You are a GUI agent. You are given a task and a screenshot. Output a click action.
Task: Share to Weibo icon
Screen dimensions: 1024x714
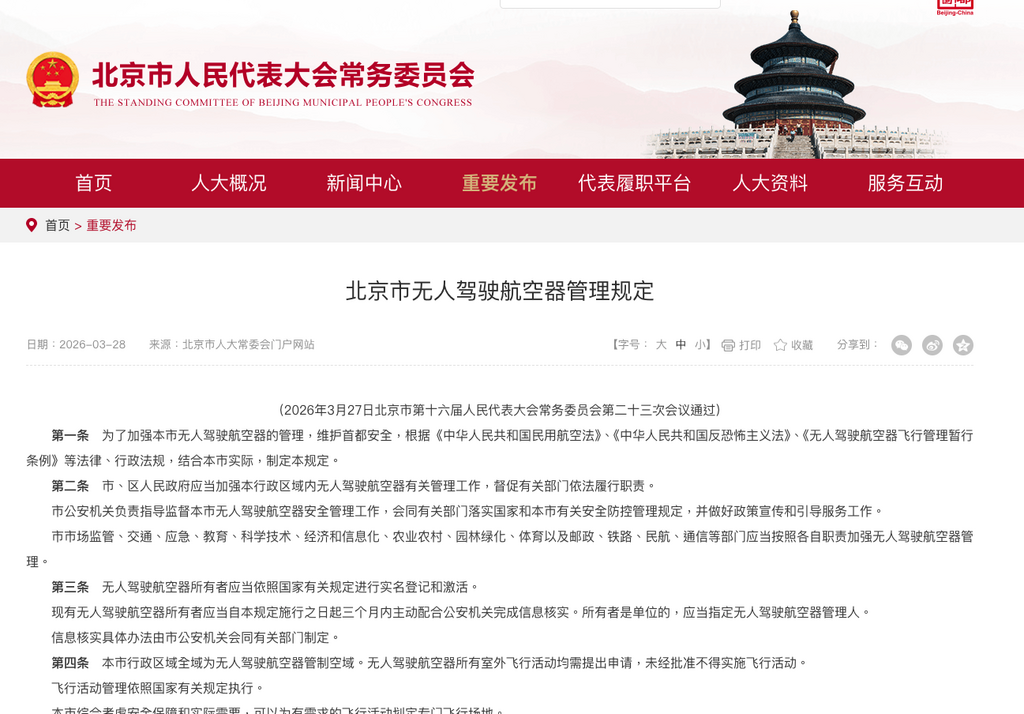tap(932, 345)
